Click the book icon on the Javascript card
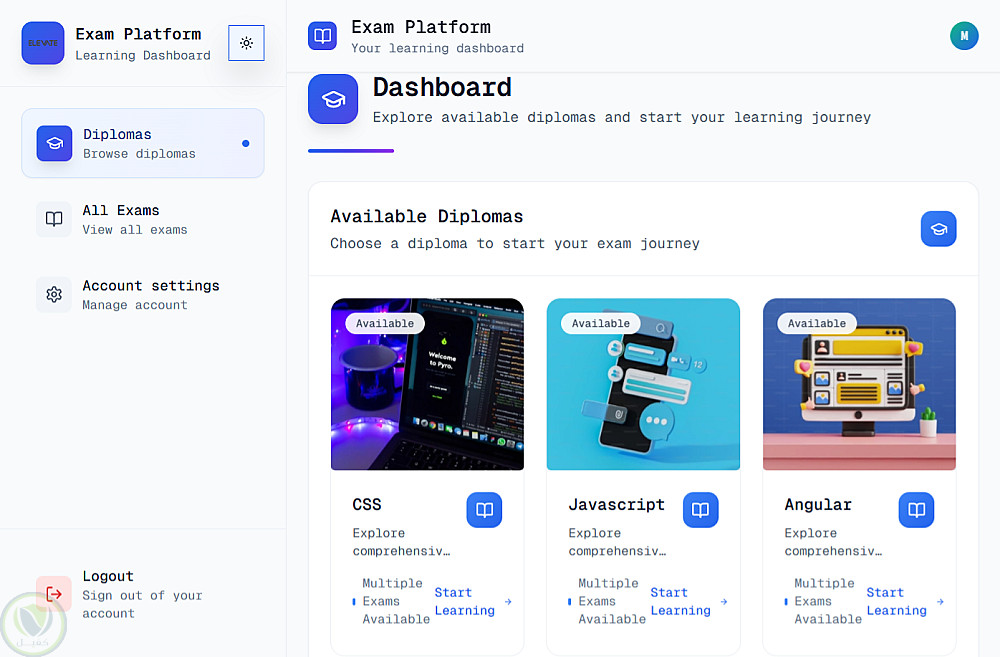The image size is (1000, 657). coord(700,510)
